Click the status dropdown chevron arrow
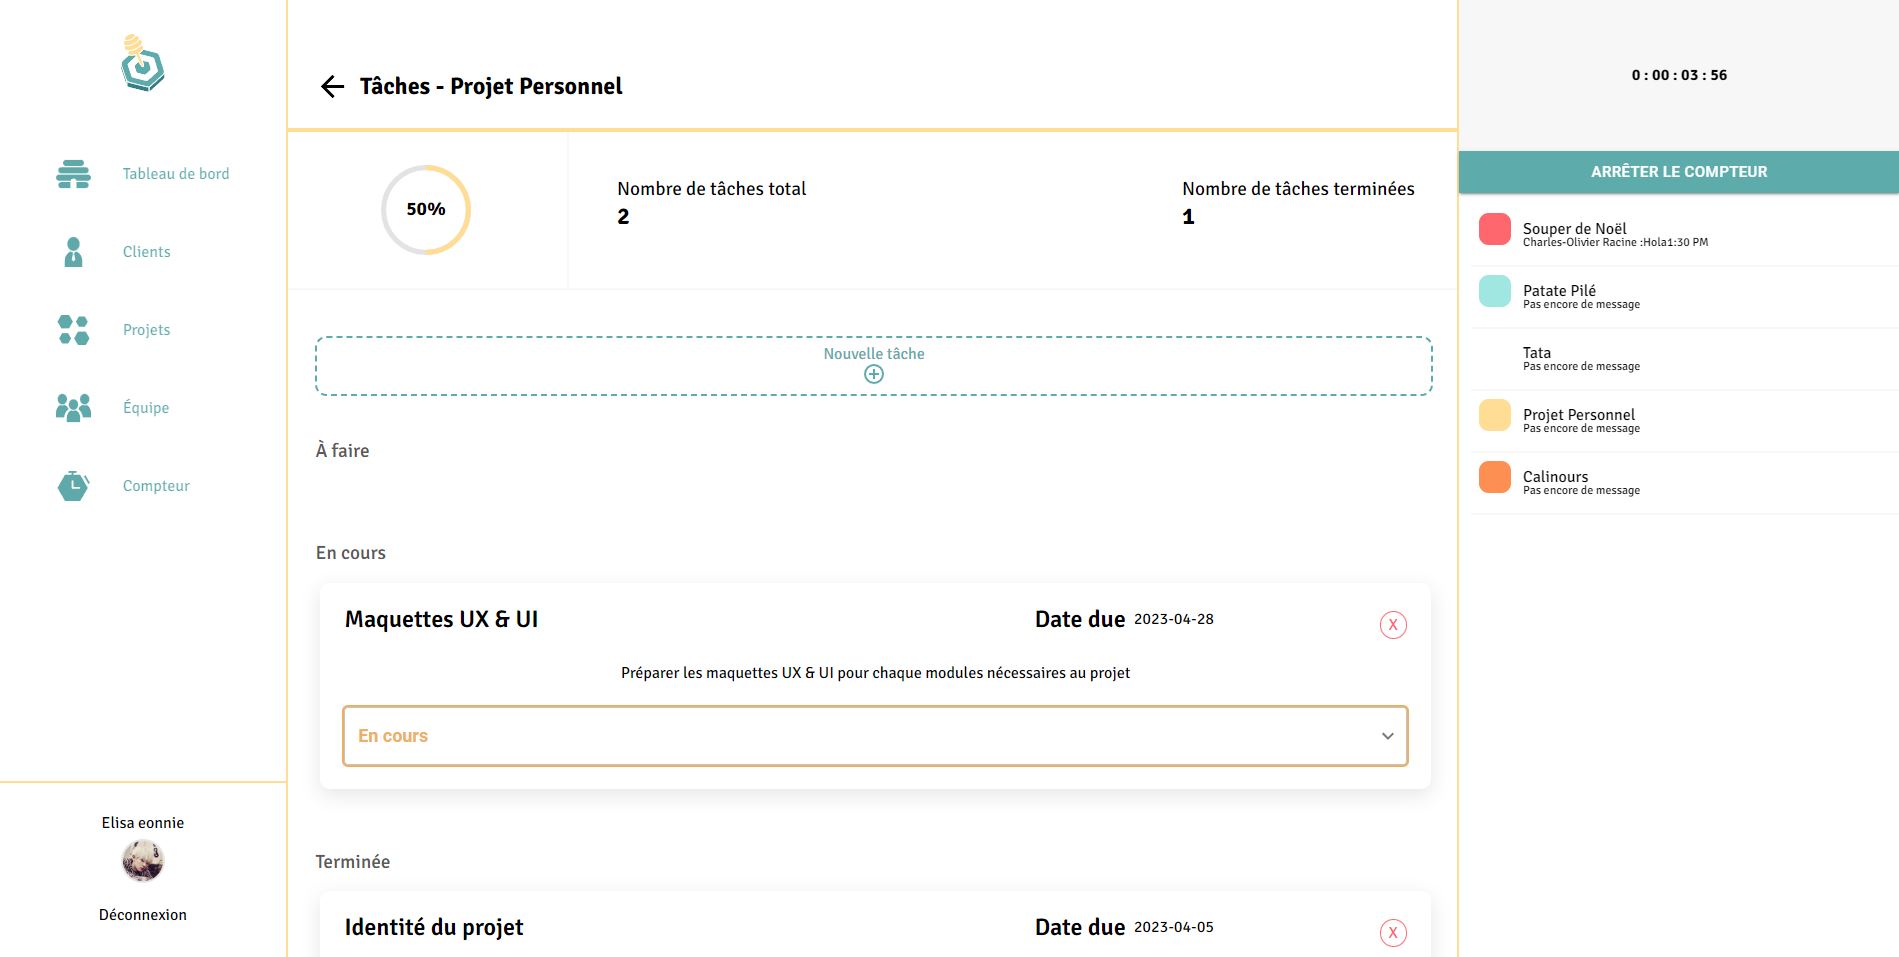 point(1387,736)
